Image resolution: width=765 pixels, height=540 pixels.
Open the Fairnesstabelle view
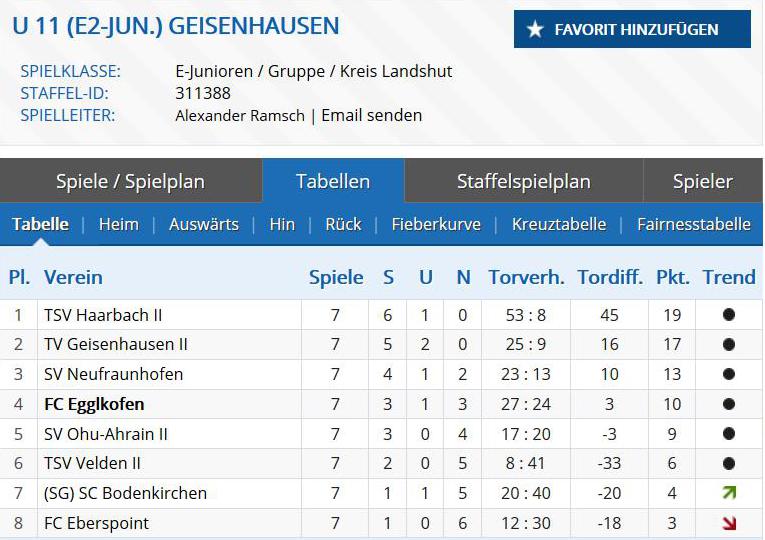pos(693,224)
